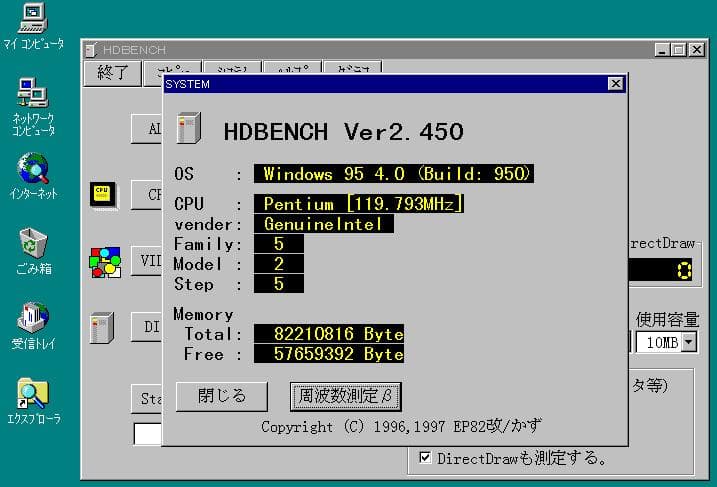Open the 10MB capacity dropdown arrow

pyautogui.click(x=689, y=342)
